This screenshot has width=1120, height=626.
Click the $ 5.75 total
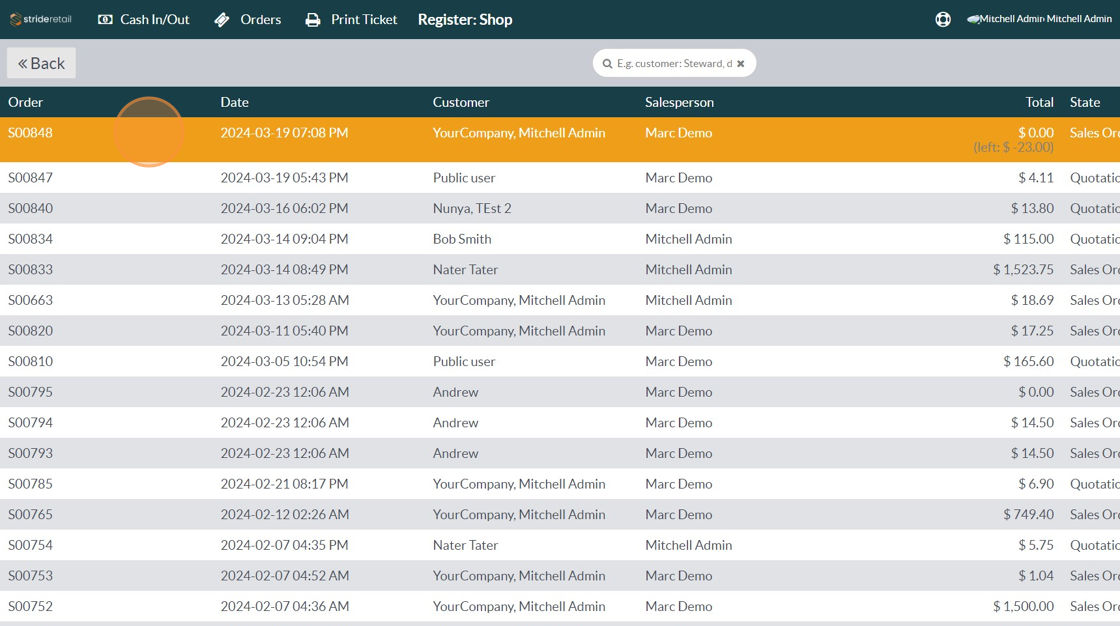[1036, 545]
